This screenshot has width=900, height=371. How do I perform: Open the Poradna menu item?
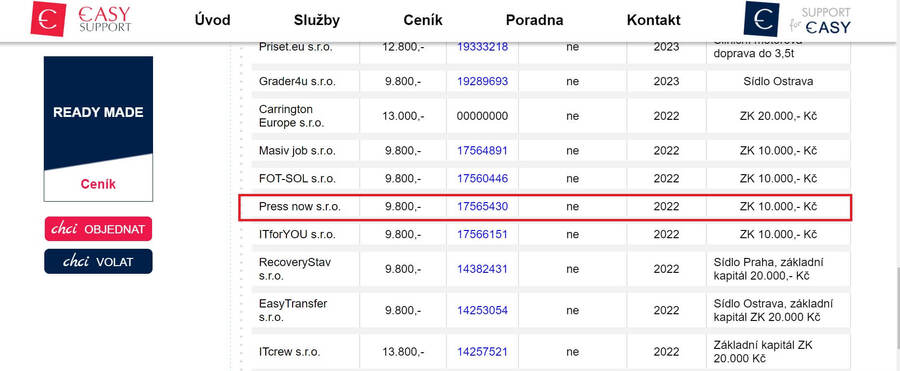point(534,20)
